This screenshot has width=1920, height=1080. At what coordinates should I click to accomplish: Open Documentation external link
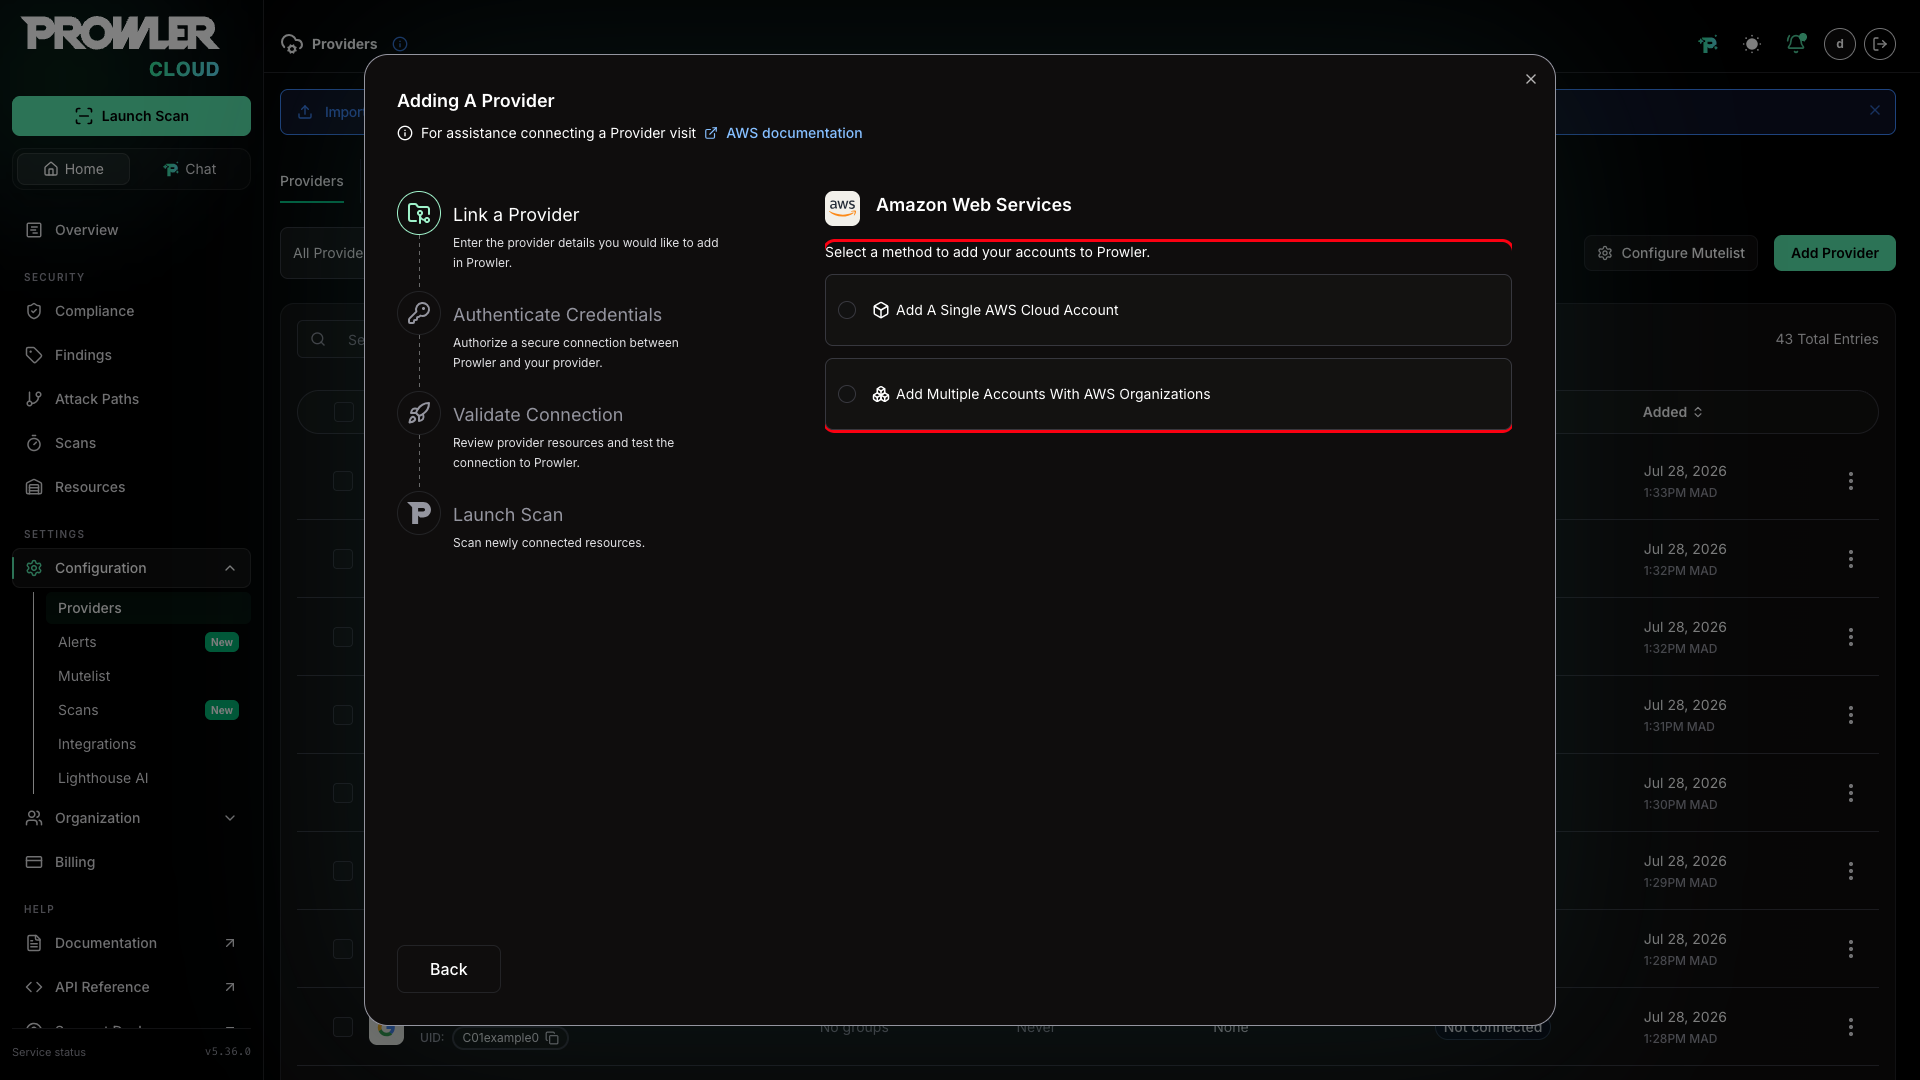131,943
